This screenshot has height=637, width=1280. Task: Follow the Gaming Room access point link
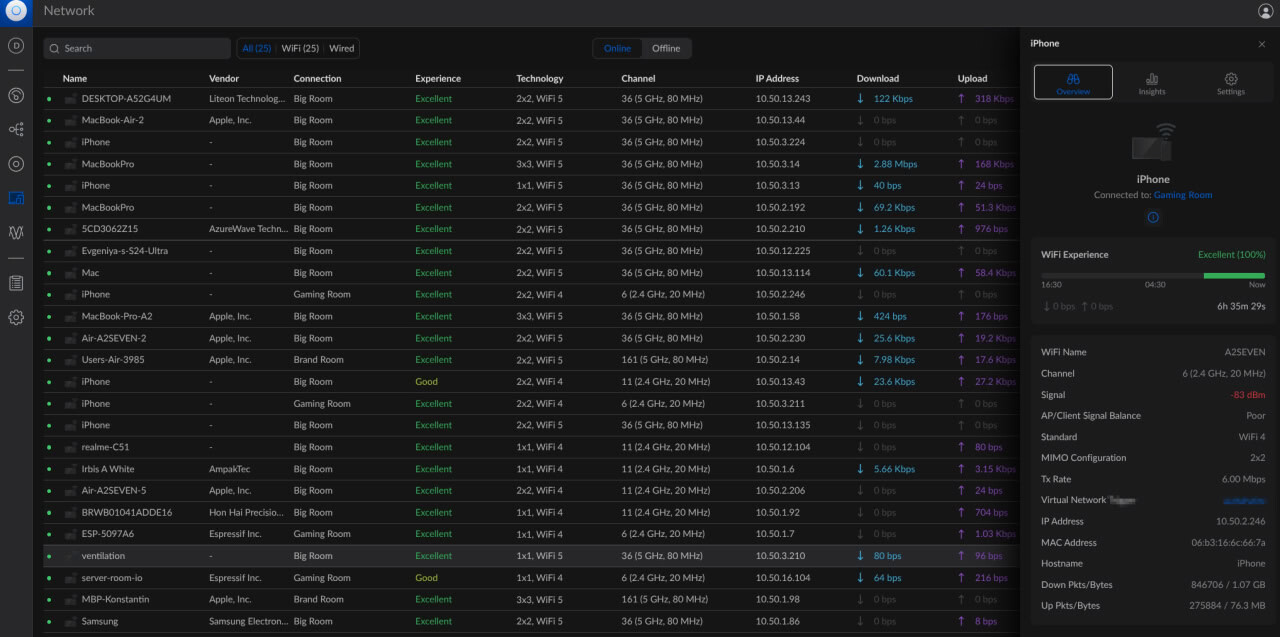pos(1183,195)
